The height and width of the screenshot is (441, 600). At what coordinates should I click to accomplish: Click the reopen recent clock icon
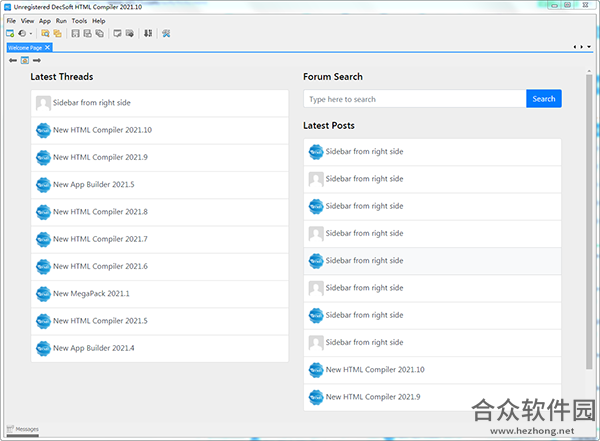[23, 34]
